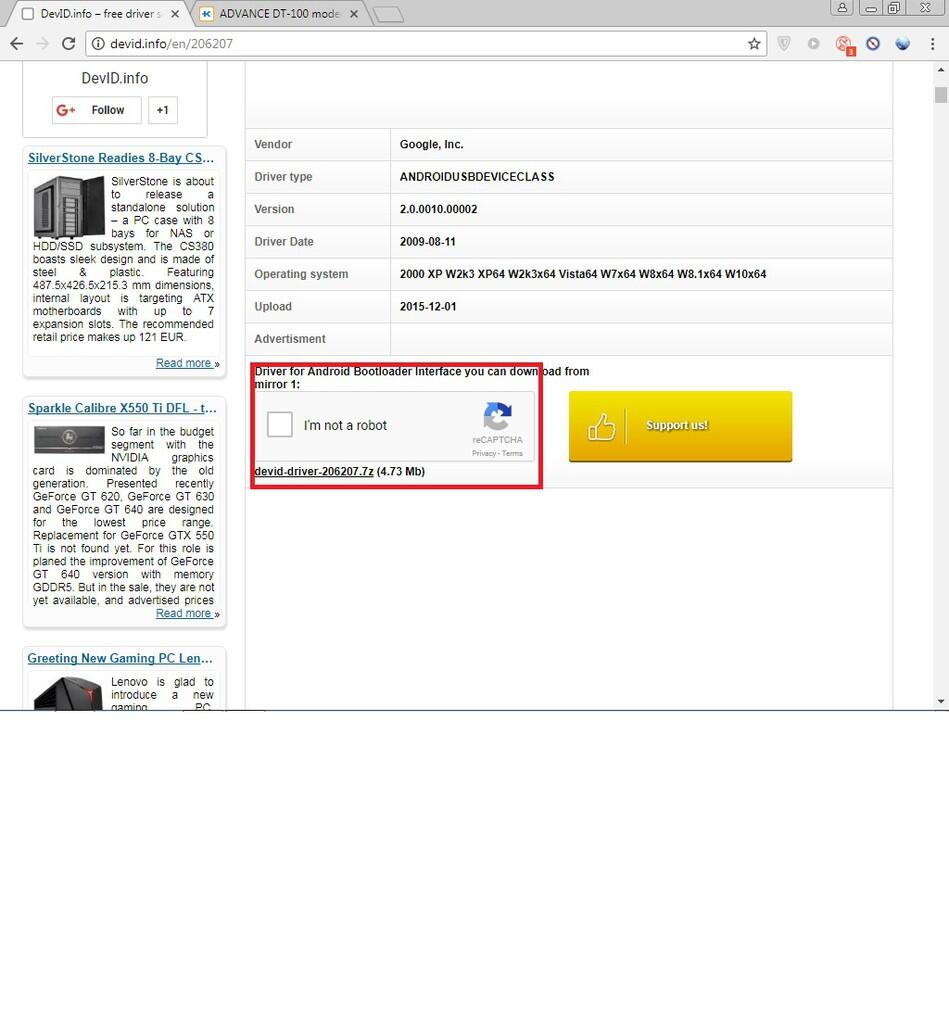Bookmark this page with the star icon

click(x=754, y=44)
